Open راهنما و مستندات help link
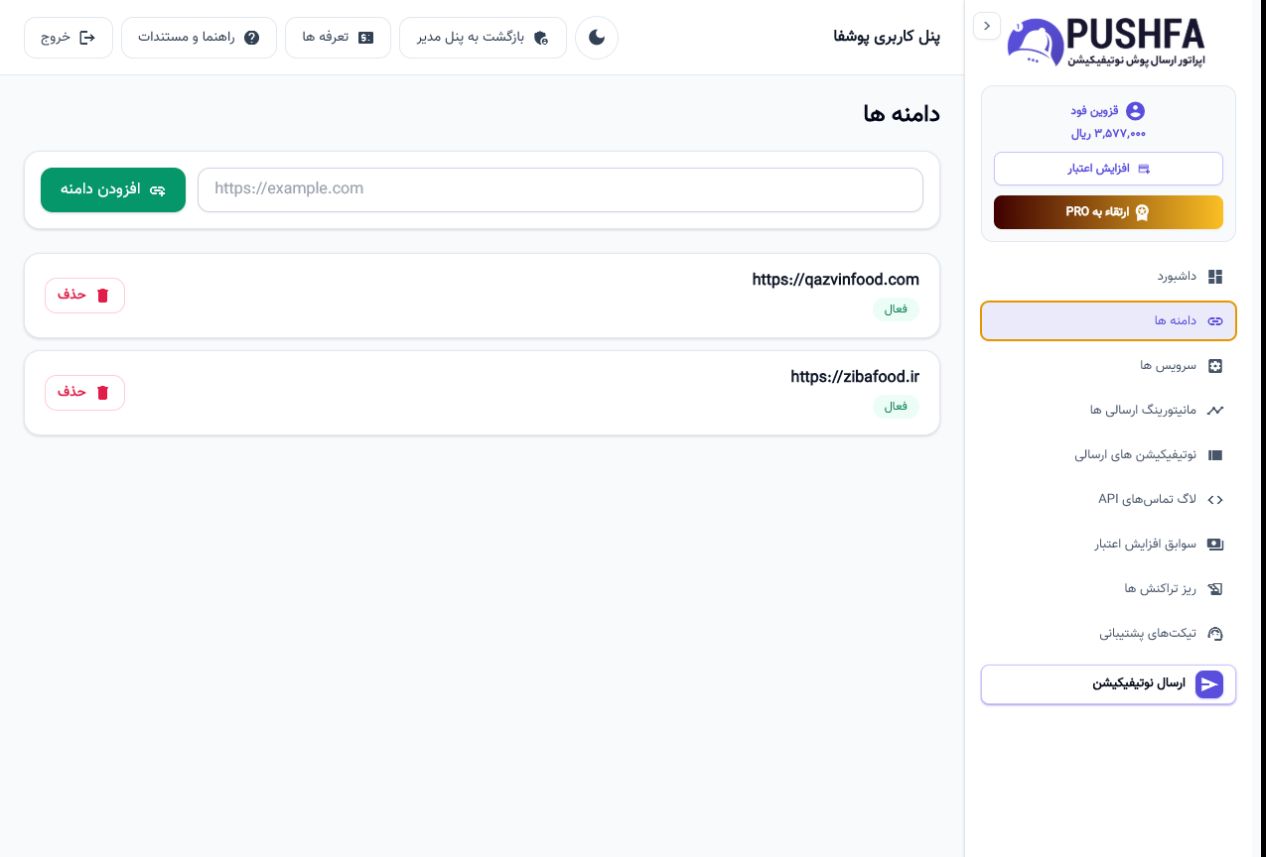The height and width of the screenshot is (857, 1266). (x=199, y=38)
